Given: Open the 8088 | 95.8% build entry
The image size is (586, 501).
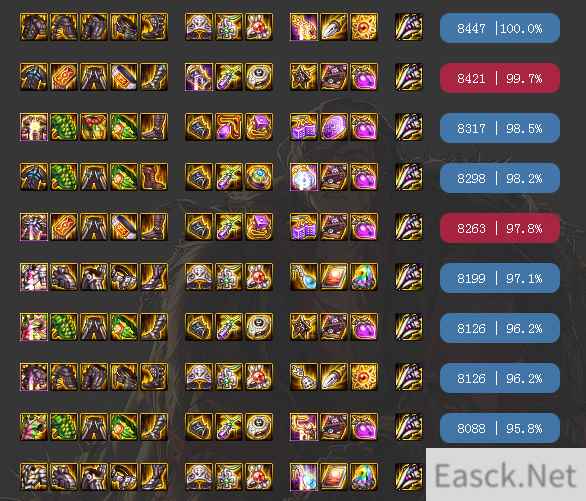Looking at the screenshot, I should (500, 428).
